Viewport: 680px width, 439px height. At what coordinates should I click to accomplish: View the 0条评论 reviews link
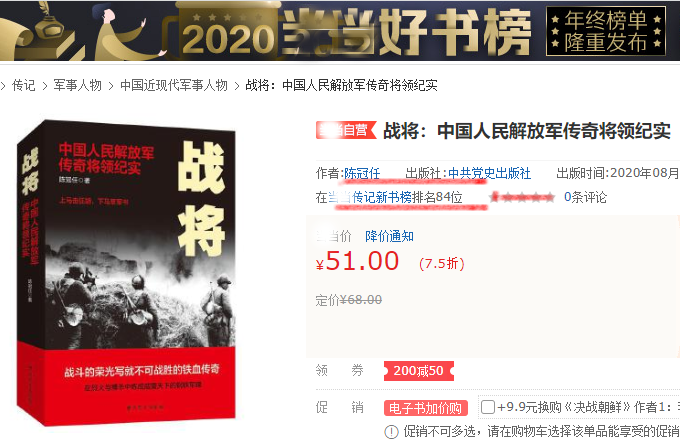tap(585, 197)
